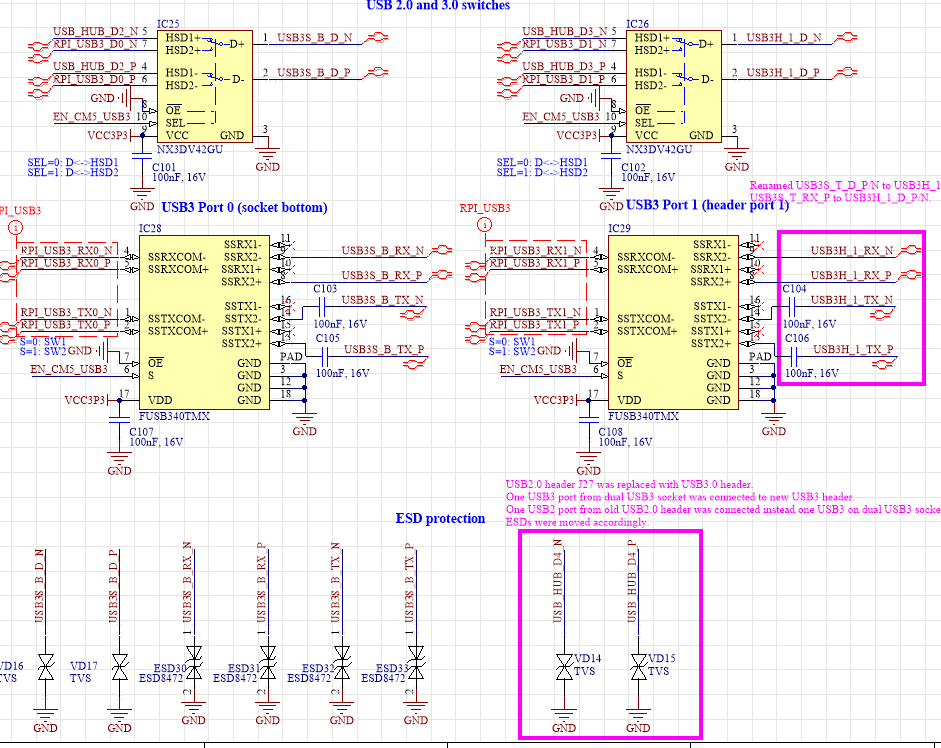Select the USB3S_B_TX_P net label
Screen dimensions: 941x748
383,349
